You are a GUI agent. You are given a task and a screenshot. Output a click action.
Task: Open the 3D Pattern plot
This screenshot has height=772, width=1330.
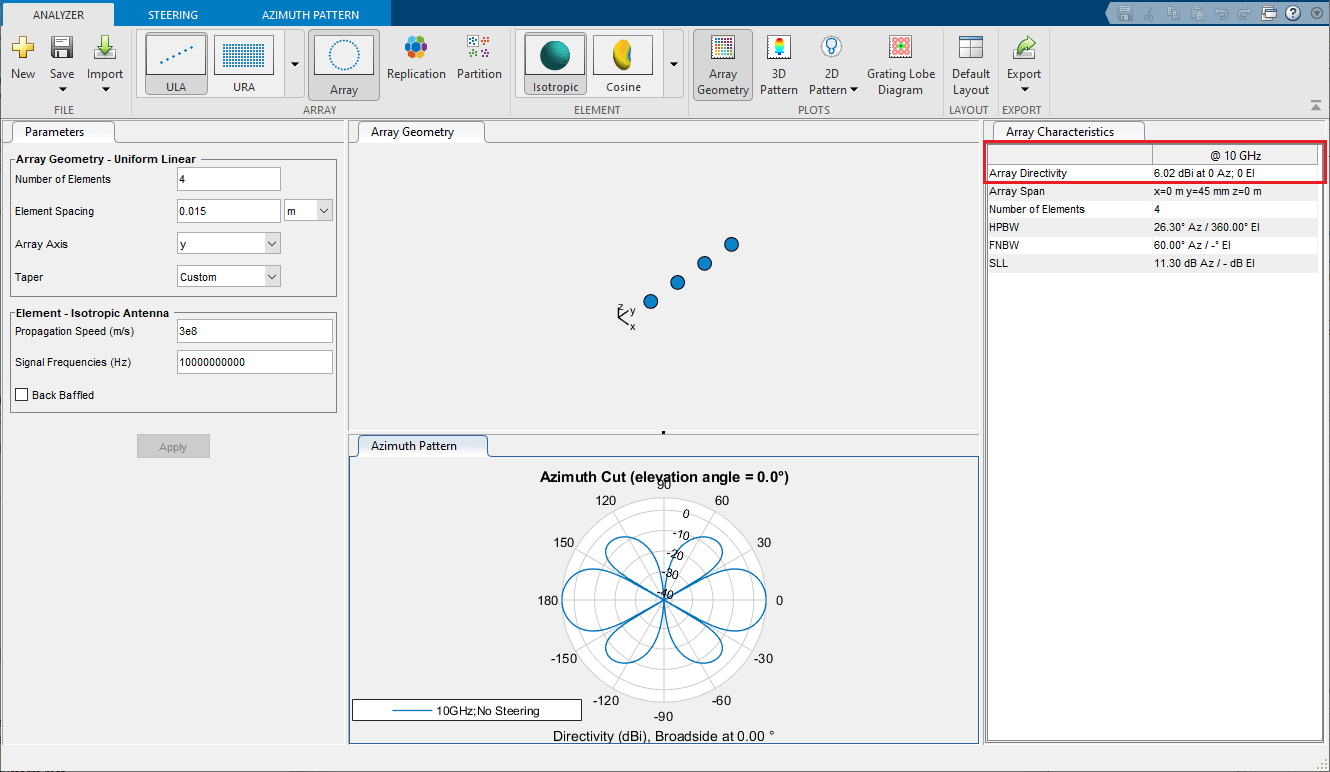778,65
